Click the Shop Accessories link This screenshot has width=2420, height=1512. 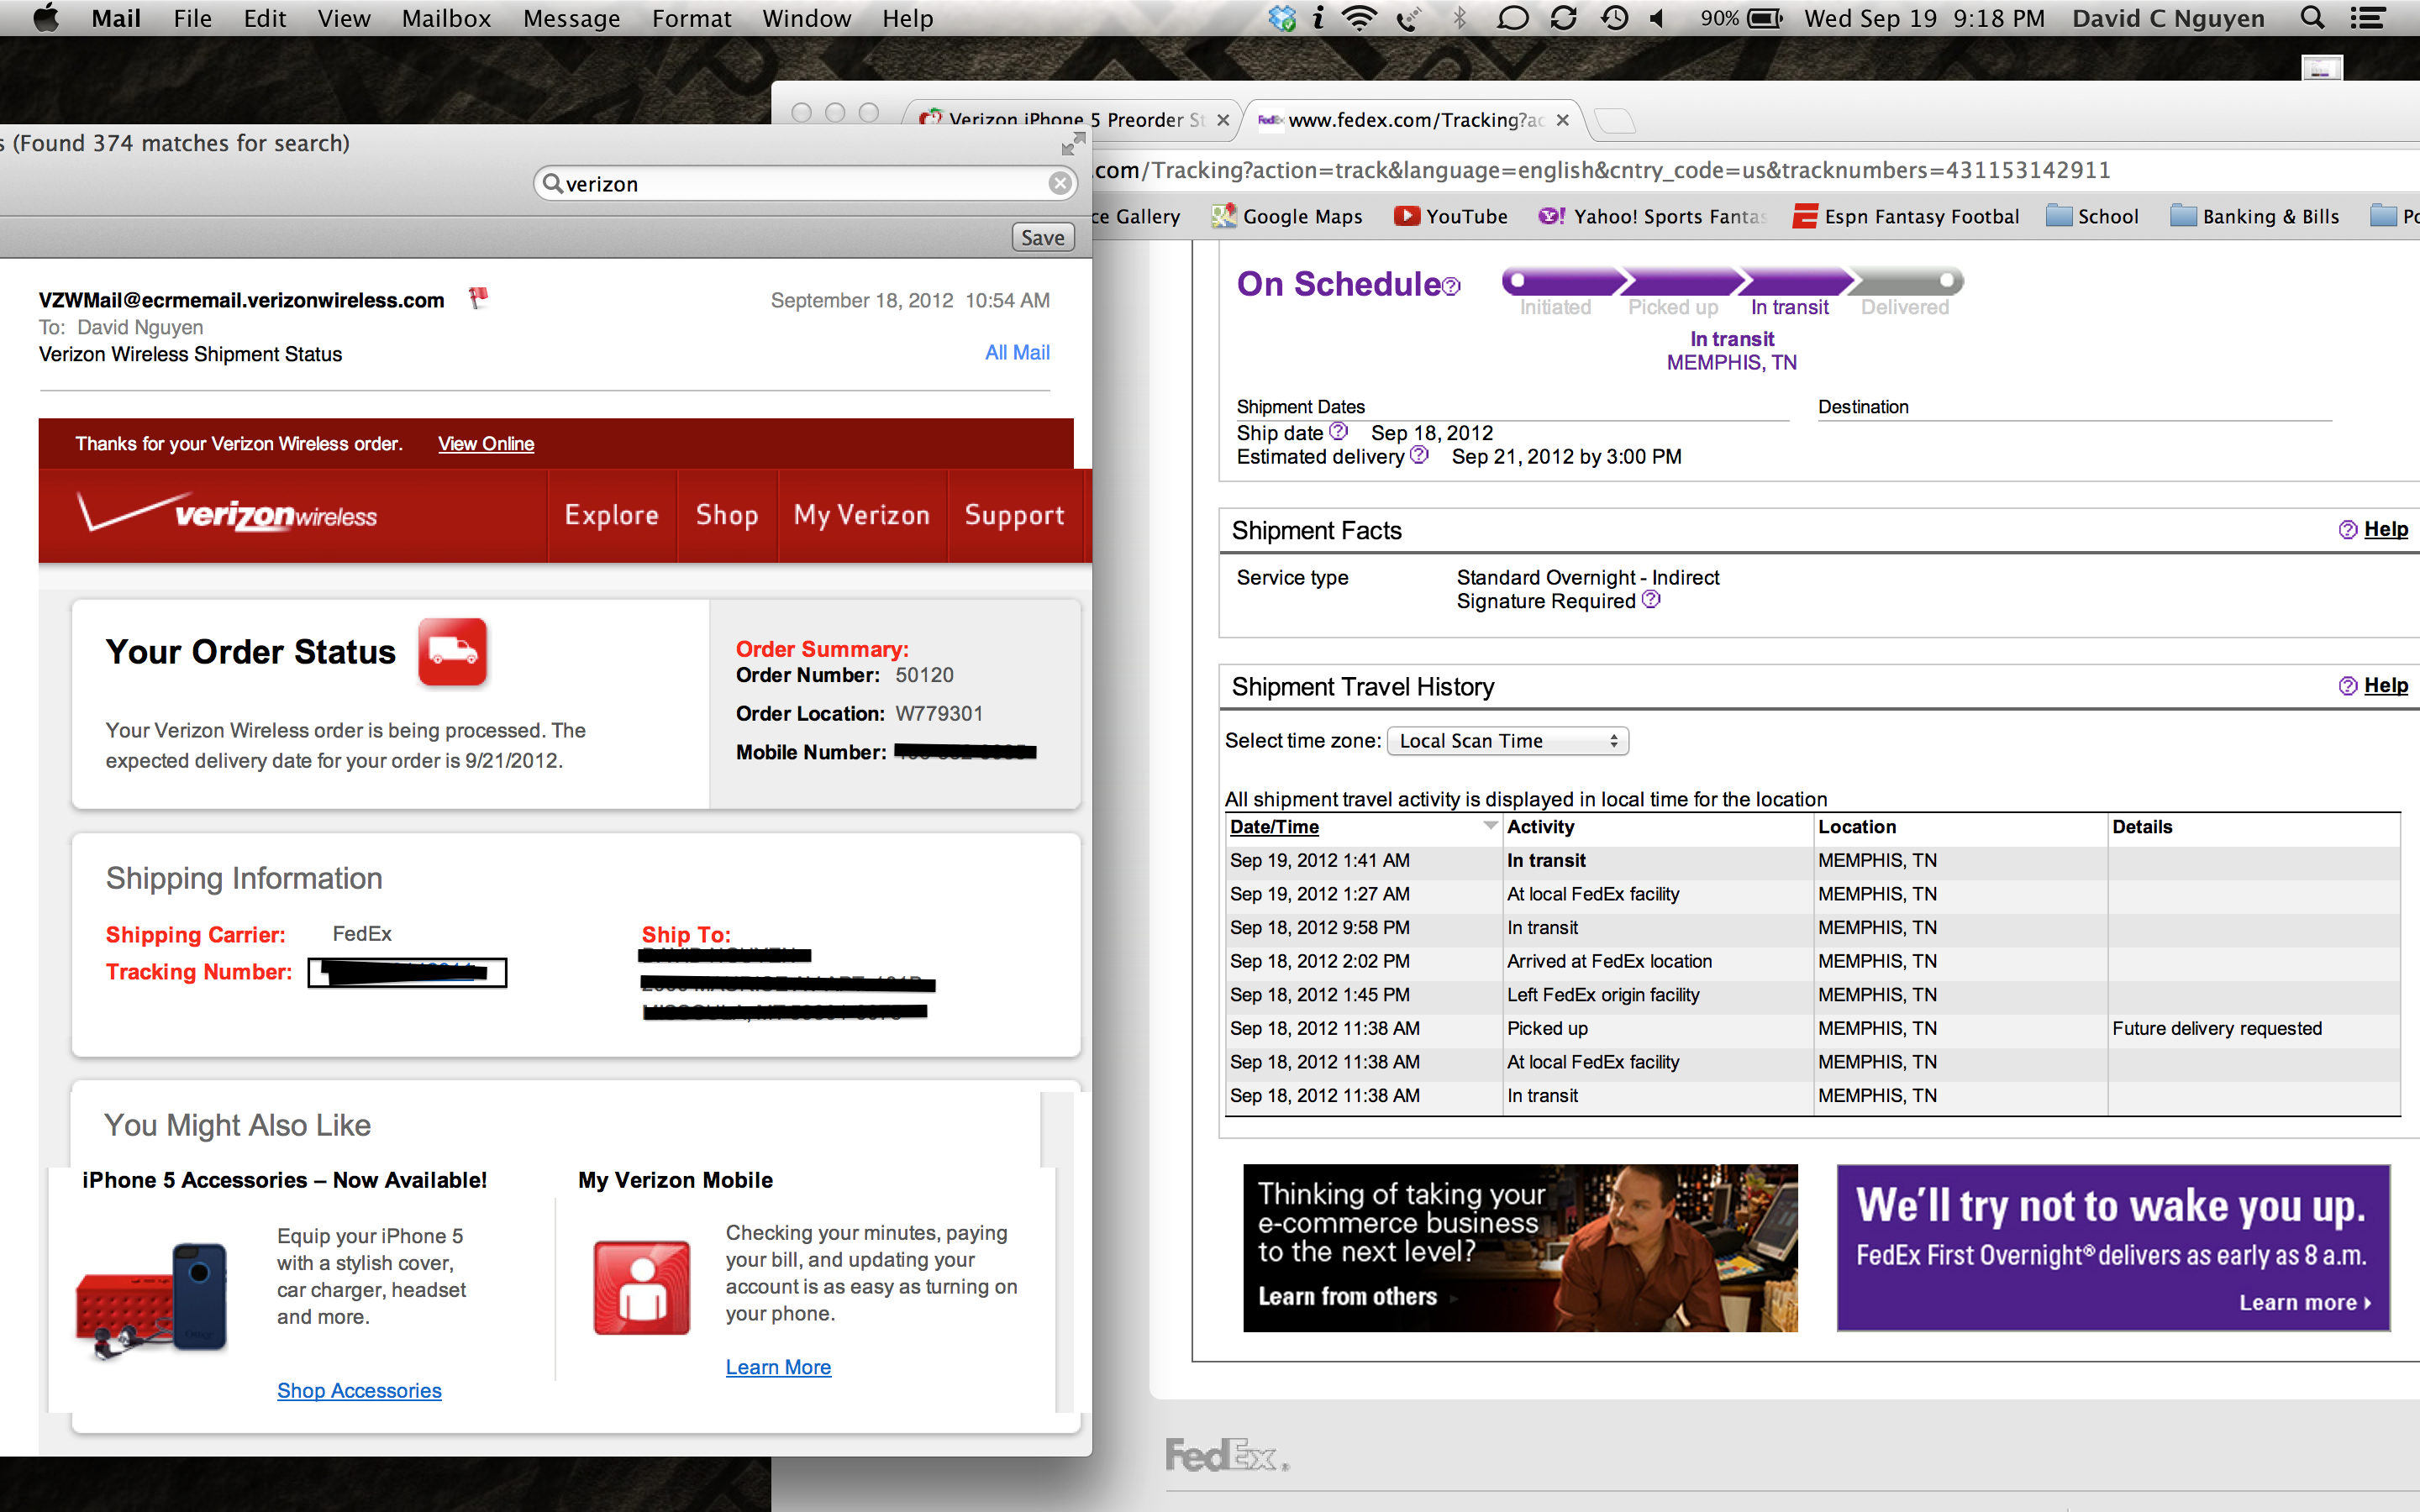click(359, 1390)
